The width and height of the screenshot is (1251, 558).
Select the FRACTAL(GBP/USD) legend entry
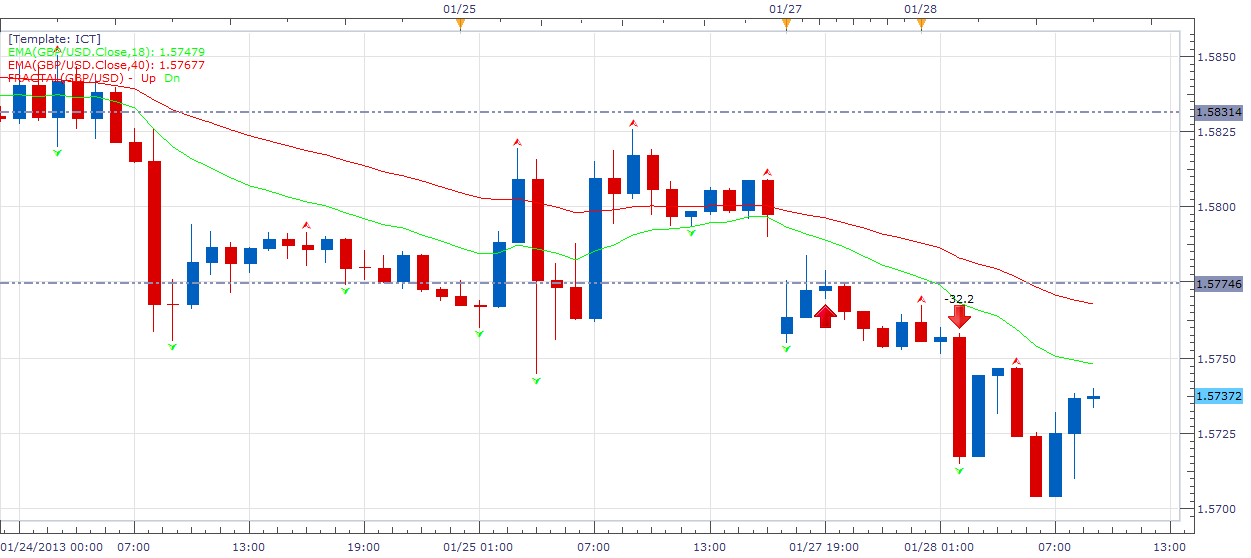[94, 77]
